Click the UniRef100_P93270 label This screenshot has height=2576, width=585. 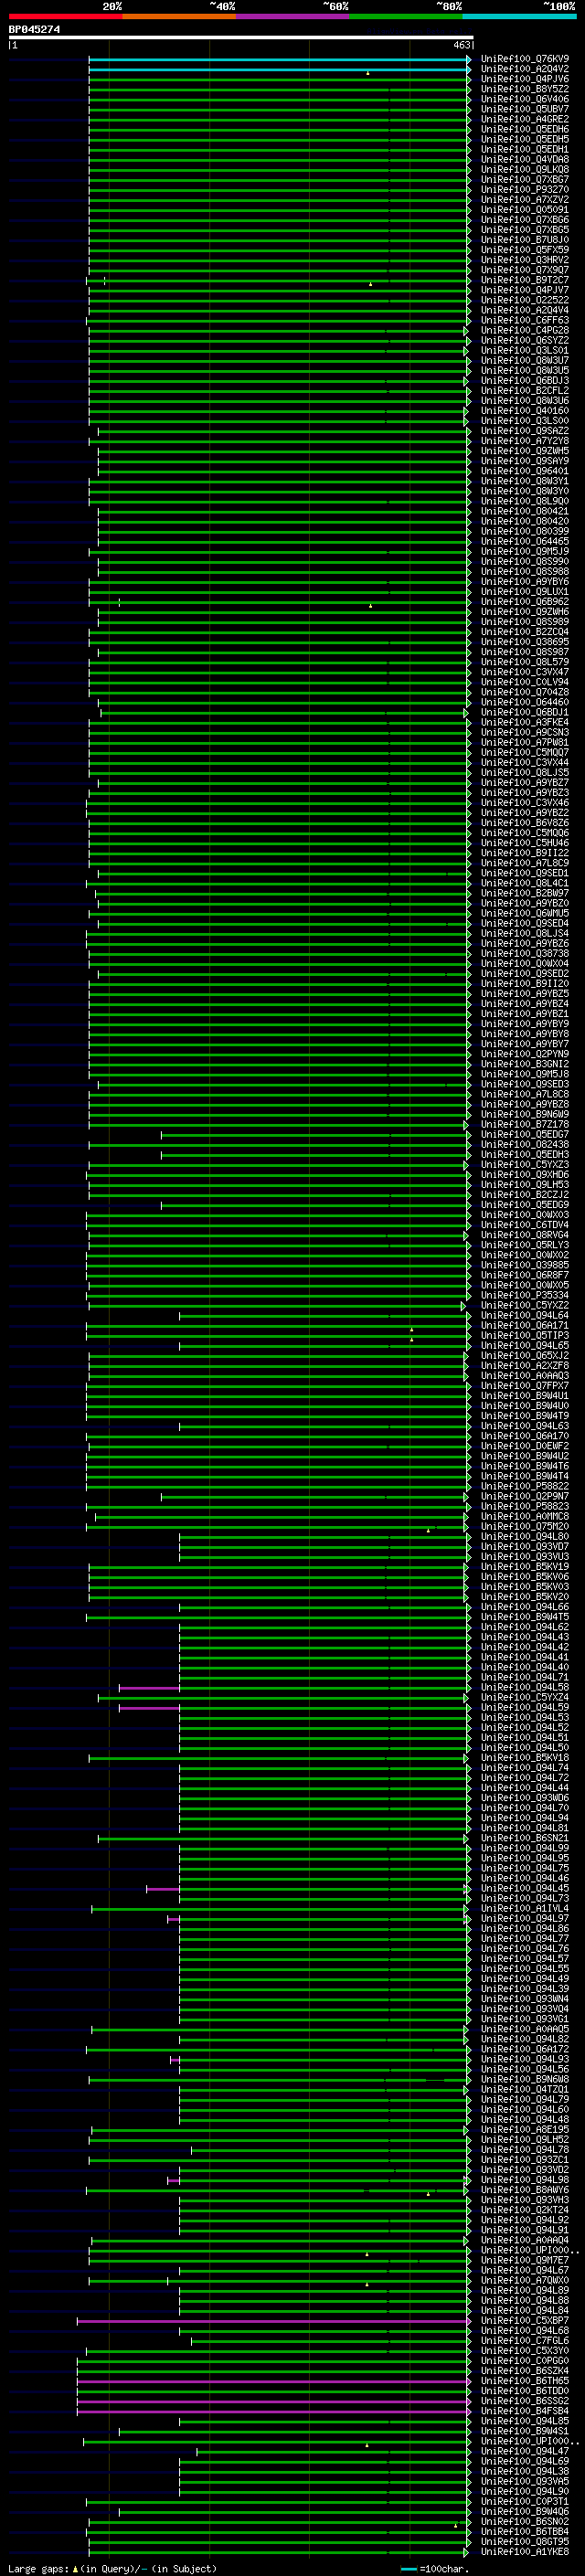pyautogui.click(x=525, y=189)
